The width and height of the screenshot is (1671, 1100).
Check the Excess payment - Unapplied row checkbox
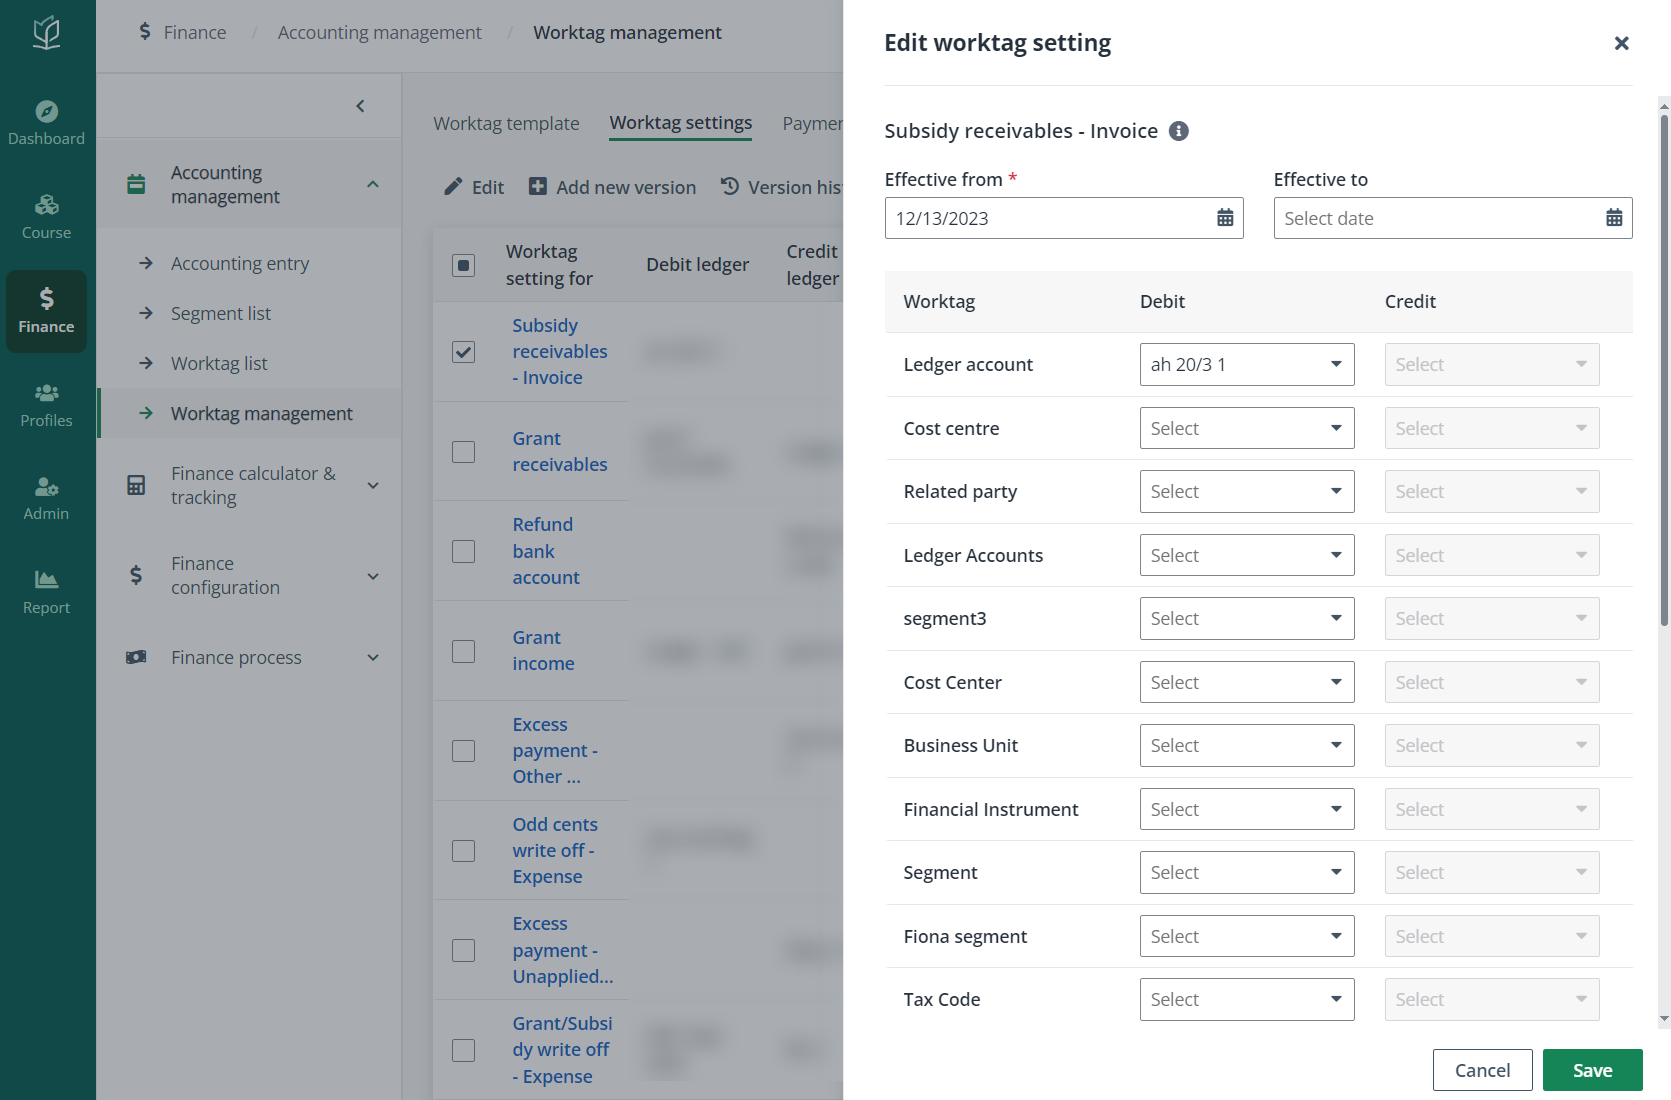[464, 950]
